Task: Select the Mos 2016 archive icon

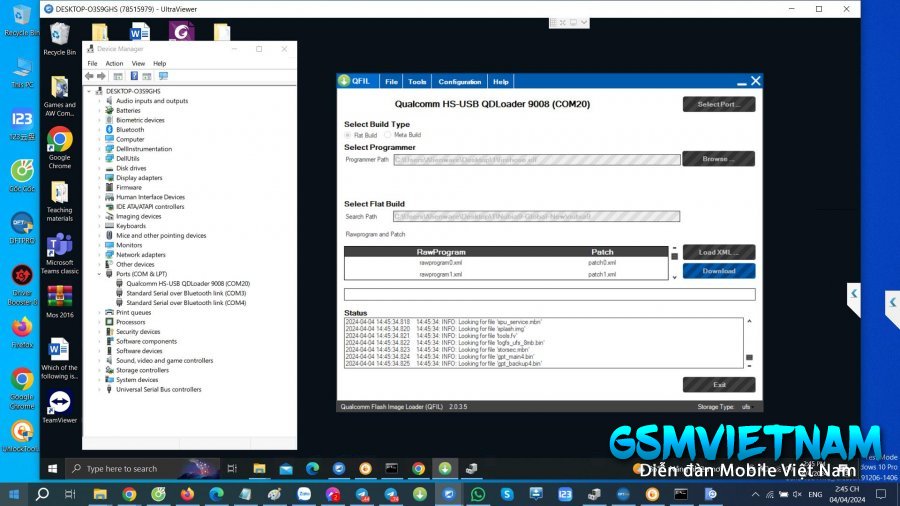Action: point(59,302)
